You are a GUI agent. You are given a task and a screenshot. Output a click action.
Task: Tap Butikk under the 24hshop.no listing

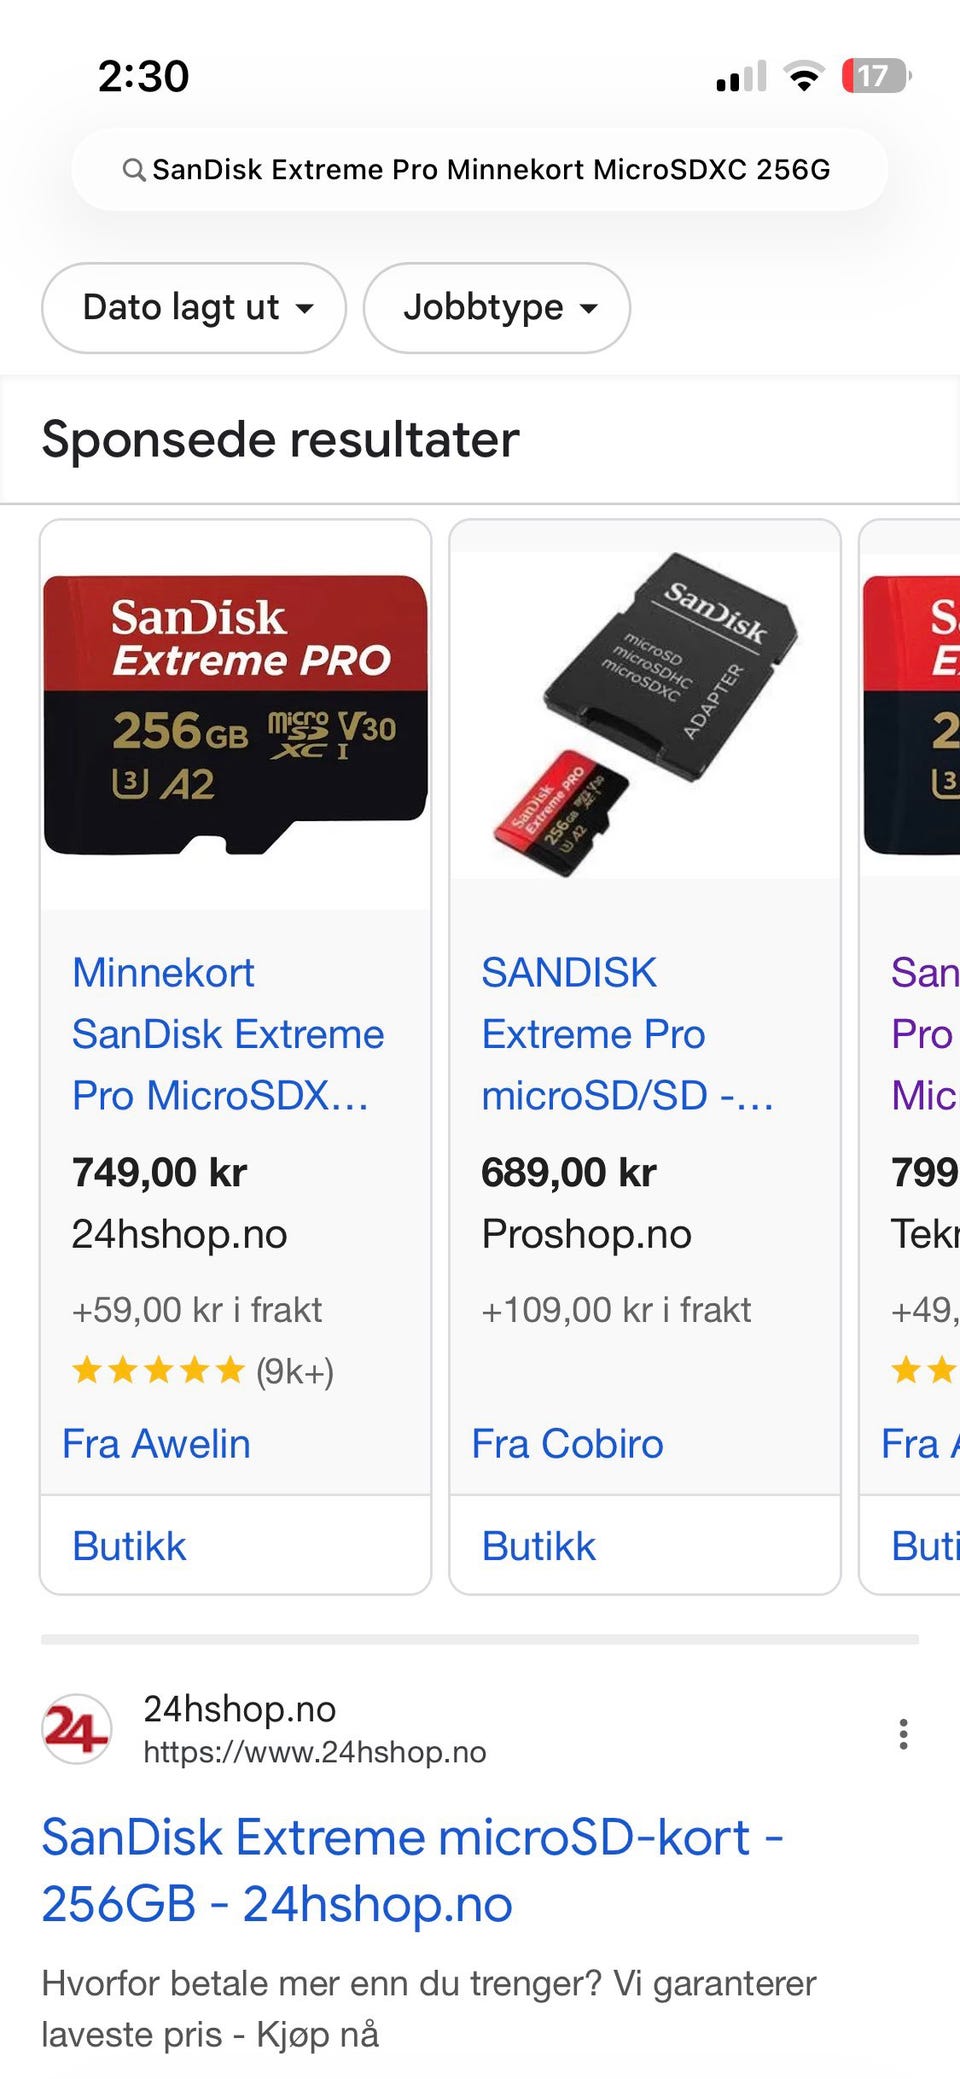pos(129,1546)
